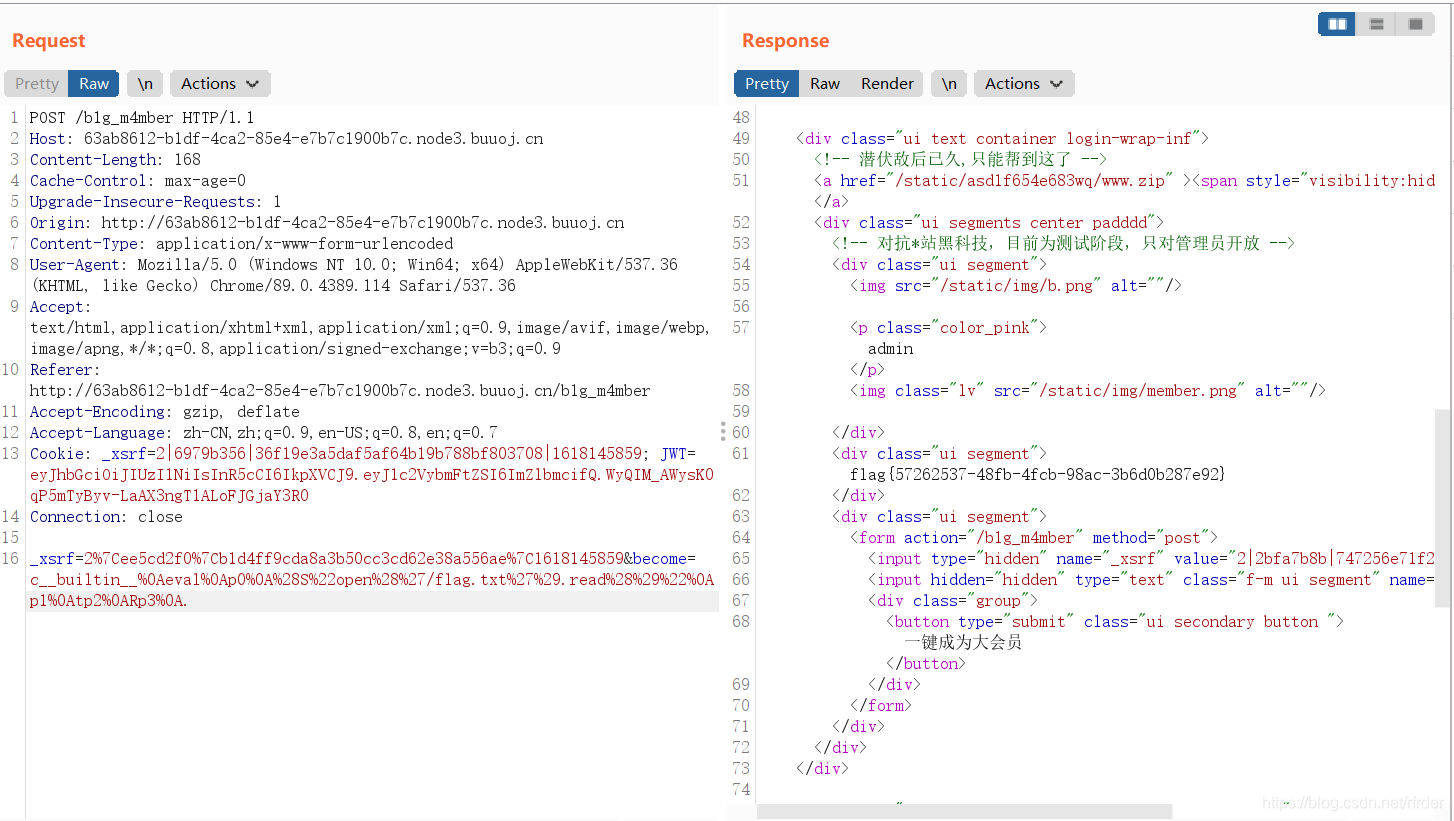Switch Response view to Raw
The height and width of the screenshot is (821, 1454).
point(825,84)
